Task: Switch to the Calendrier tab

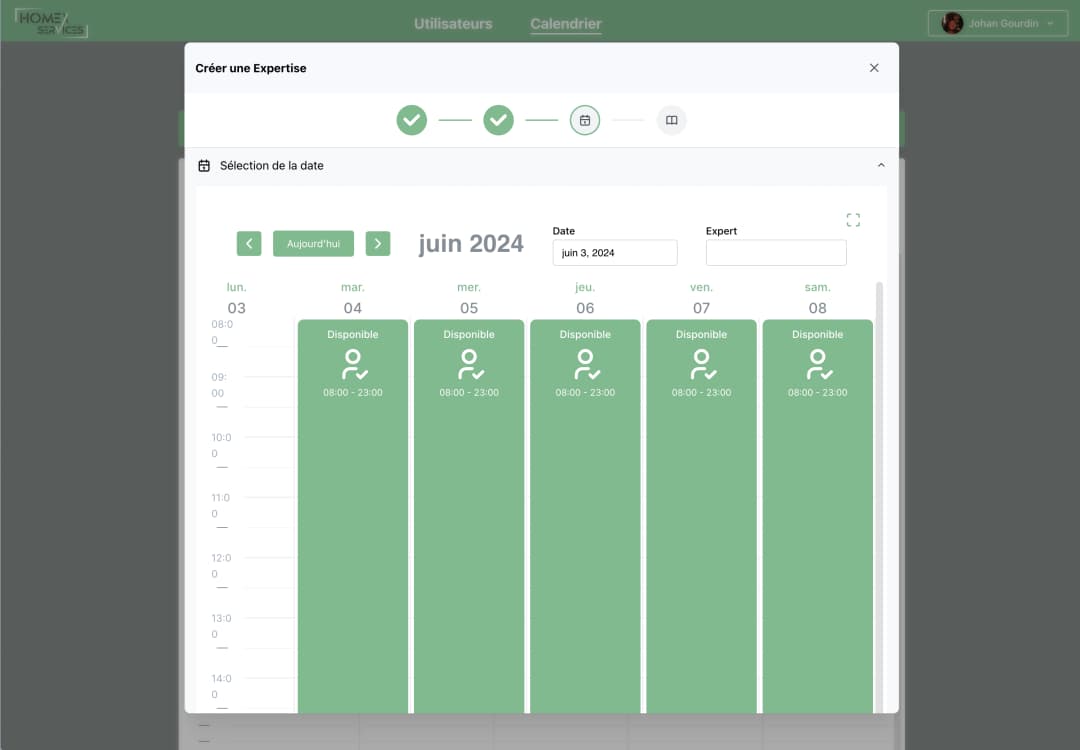Action: 566,23
